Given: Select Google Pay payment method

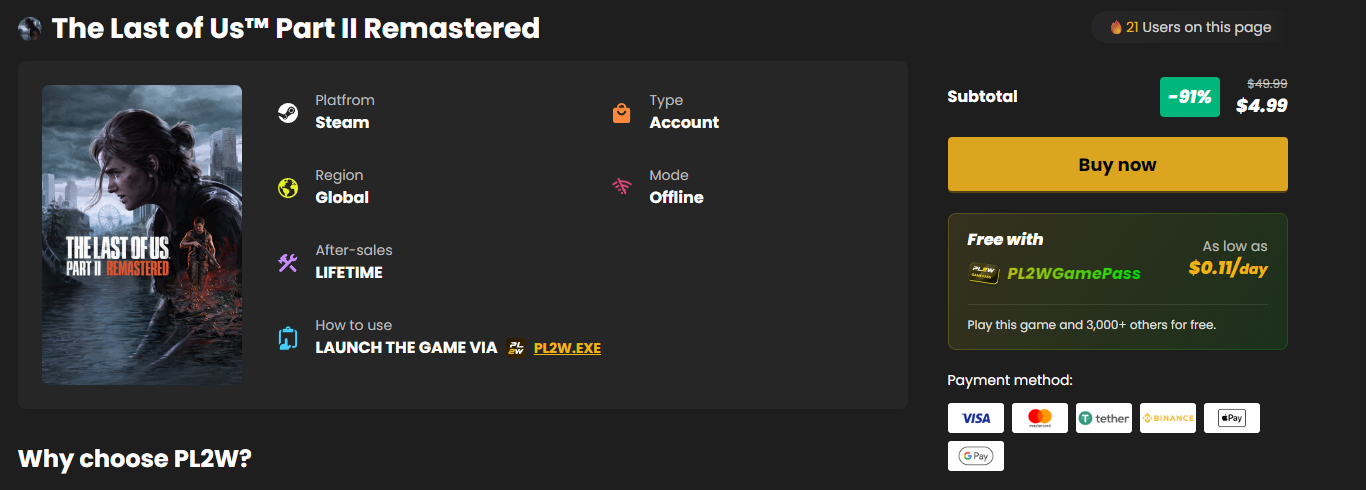Looking at the screenshot, I should coord(976,456).
